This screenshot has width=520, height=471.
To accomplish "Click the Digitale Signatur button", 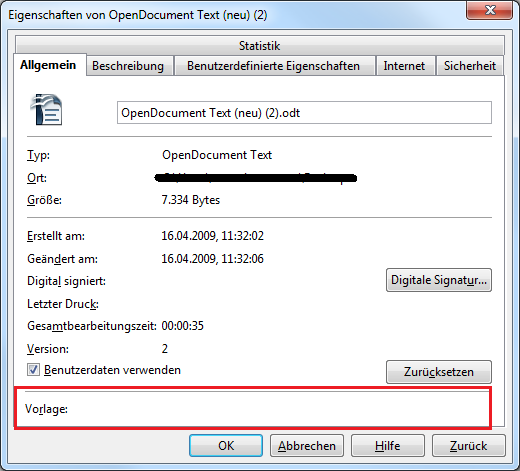I will click(439, 280).
